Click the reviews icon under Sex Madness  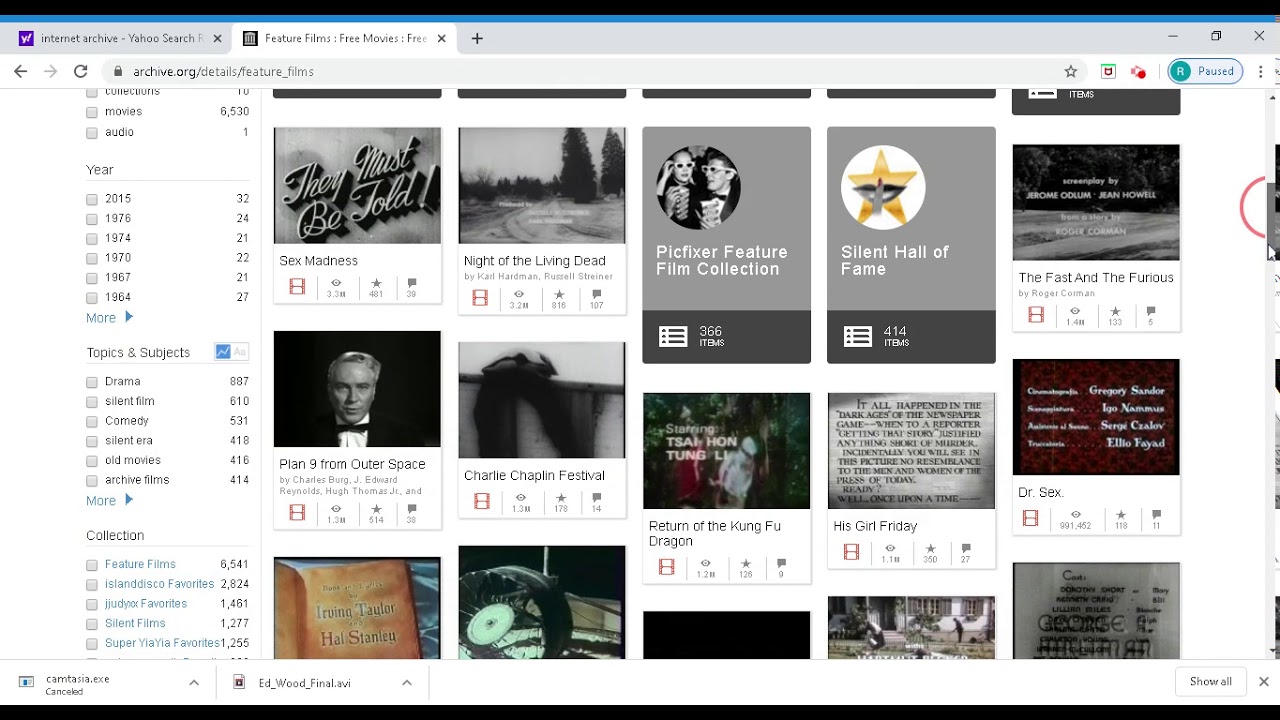click(x=412, y=283)
